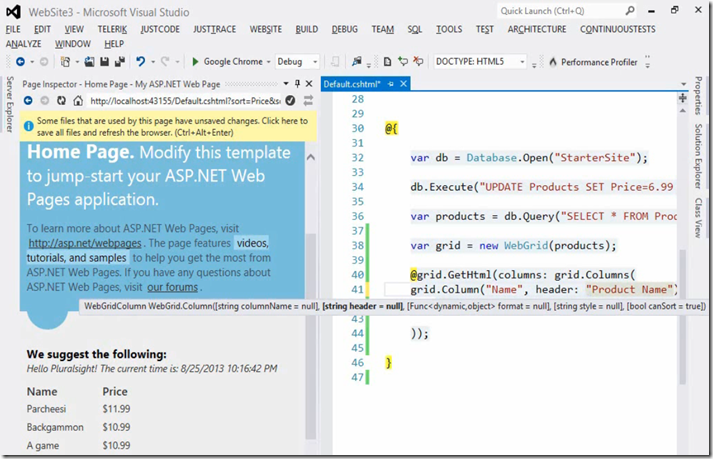Image resolution: width=713 pixels, height=459 pixels.
Task: Click the browser link icon in toolbar
Action: (357, 61)
